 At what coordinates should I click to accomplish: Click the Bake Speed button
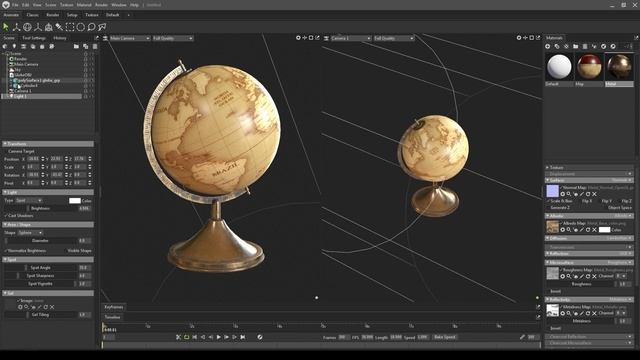(x=445, y=337)
